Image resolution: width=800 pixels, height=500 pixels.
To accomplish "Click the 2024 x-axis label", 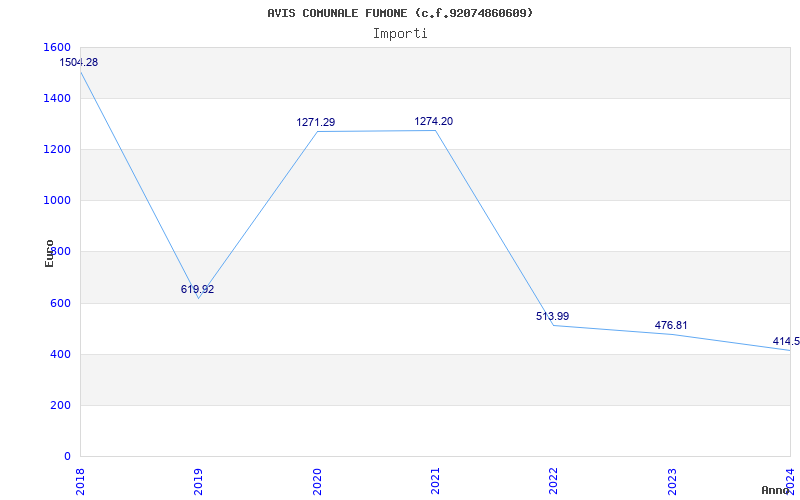I will tap(790, 481).
